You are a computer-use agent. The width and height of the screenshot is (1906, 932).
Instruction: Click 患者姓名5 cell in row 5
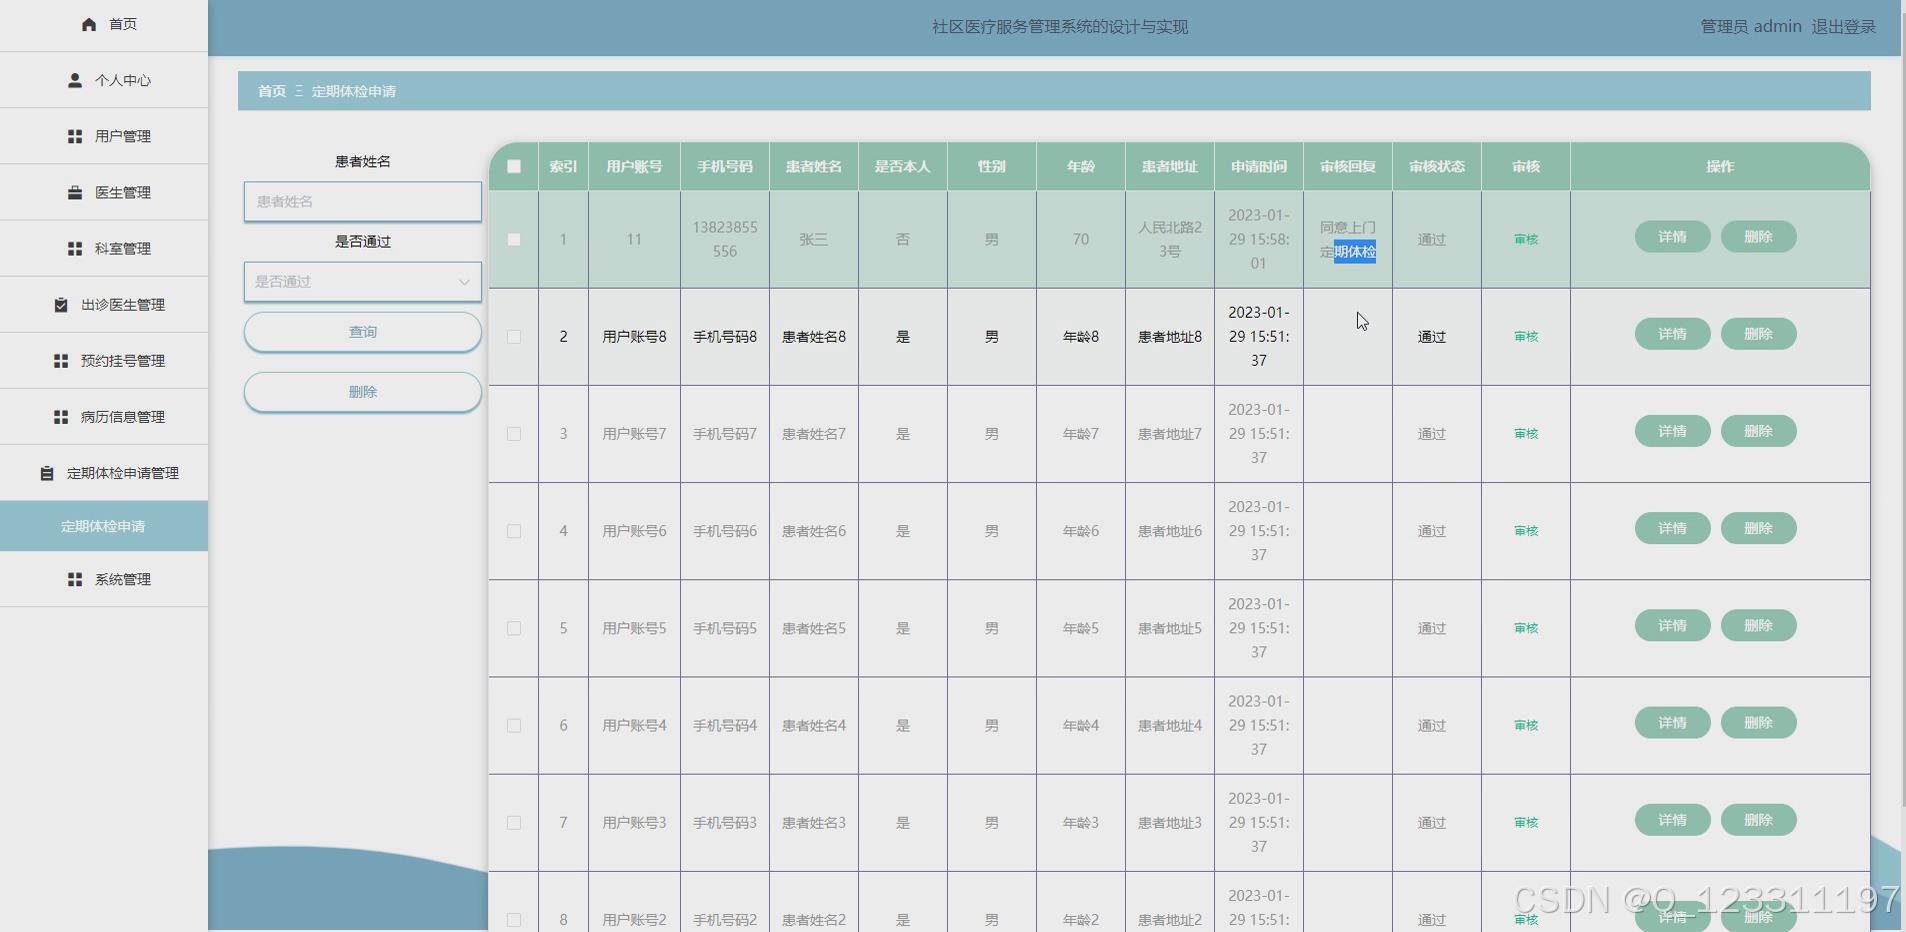tap(814, 628)
